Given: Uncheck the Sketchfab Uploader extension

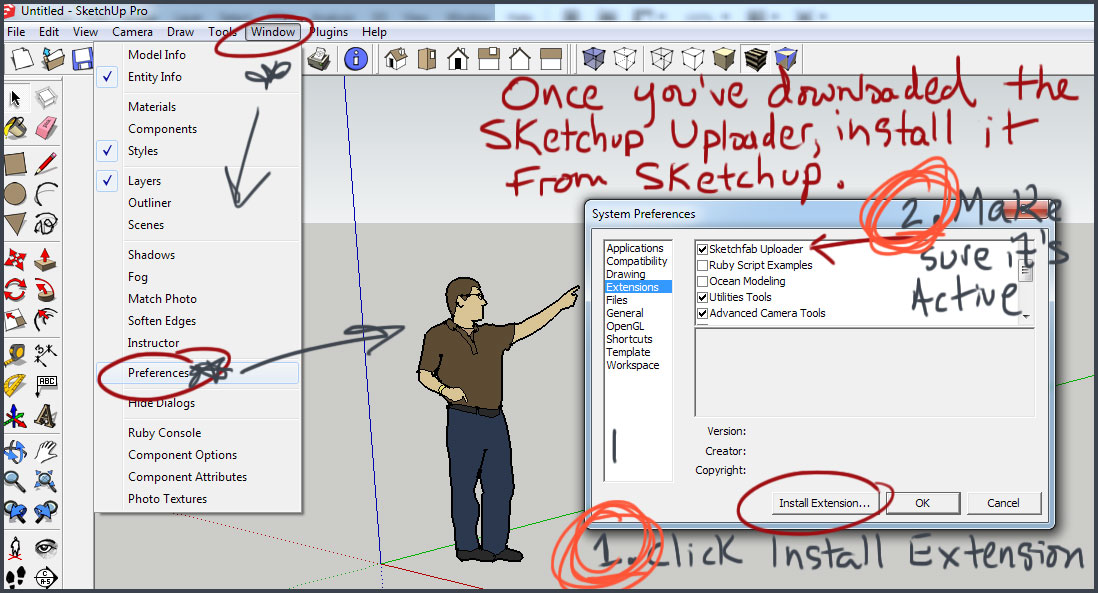Looking at the screenshot, I should coord(703,249).
